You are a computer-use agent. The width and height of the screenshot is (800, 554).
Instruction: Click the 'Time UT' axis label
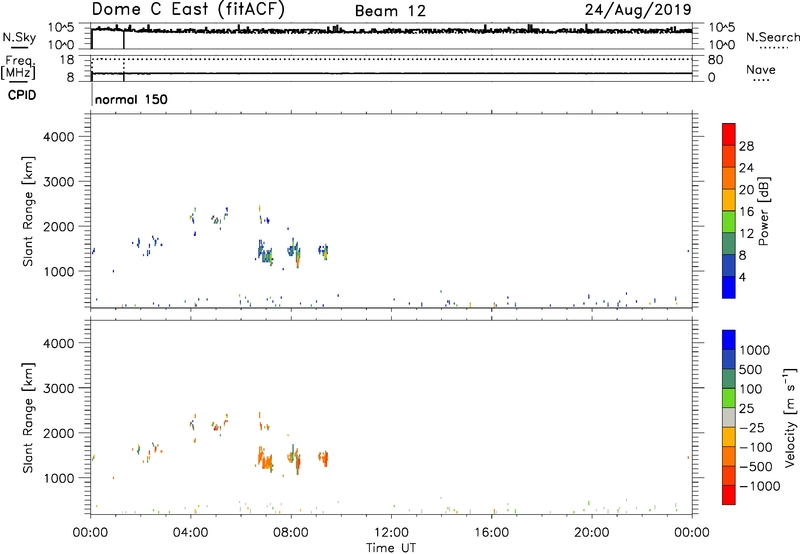point(391,548)
